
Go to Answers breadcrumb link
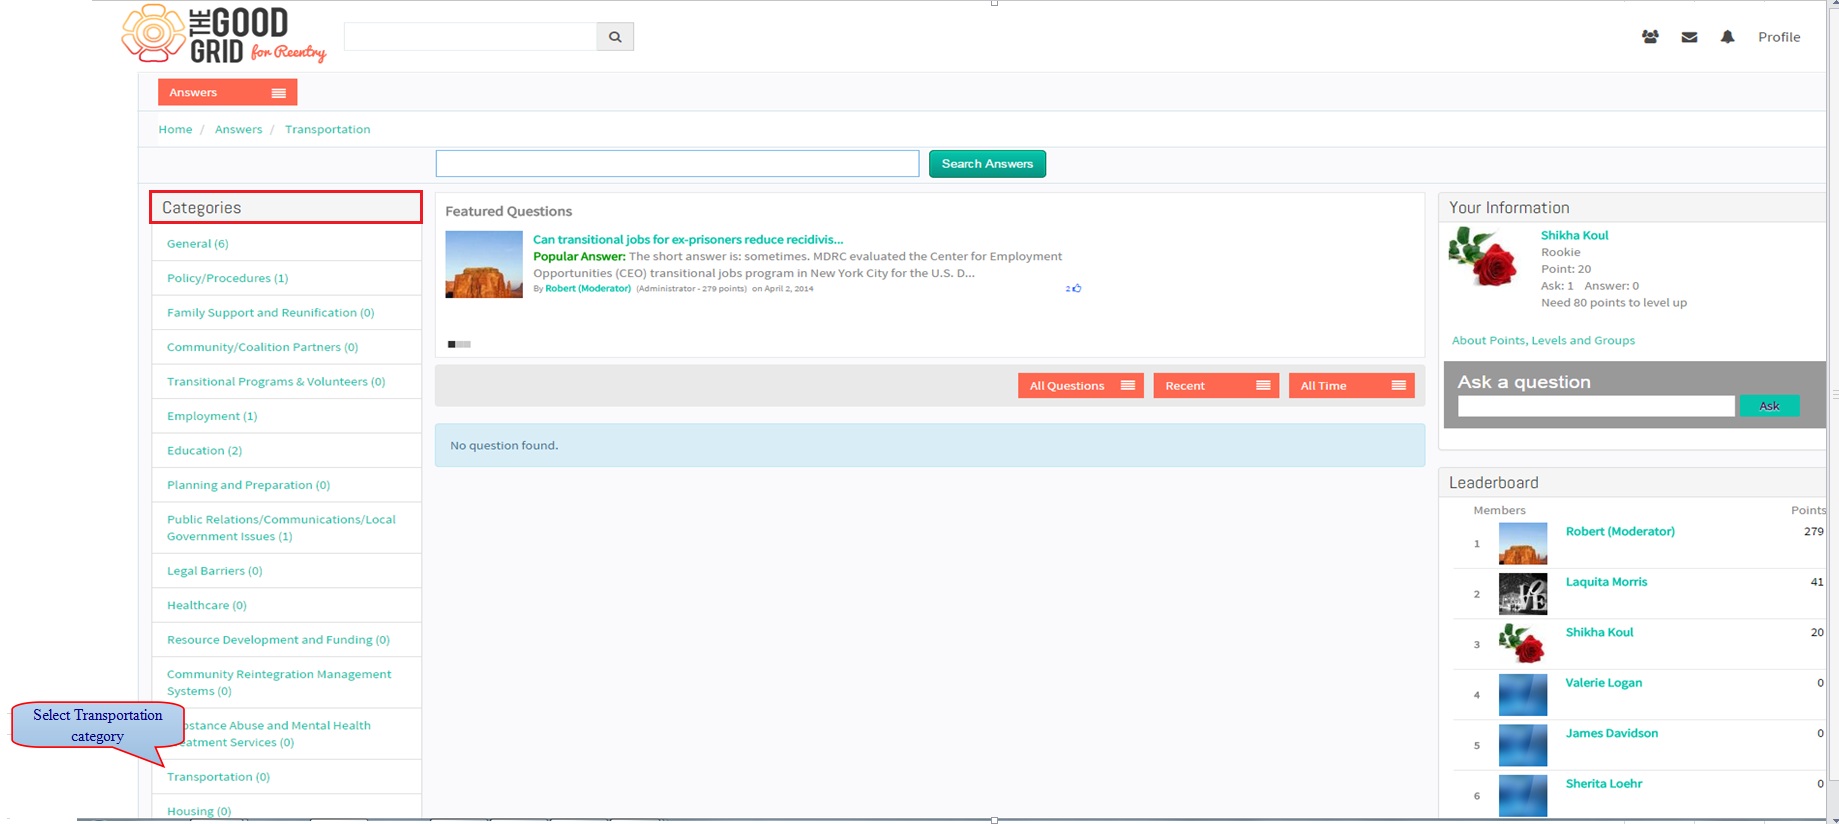(x=238, y=129)
